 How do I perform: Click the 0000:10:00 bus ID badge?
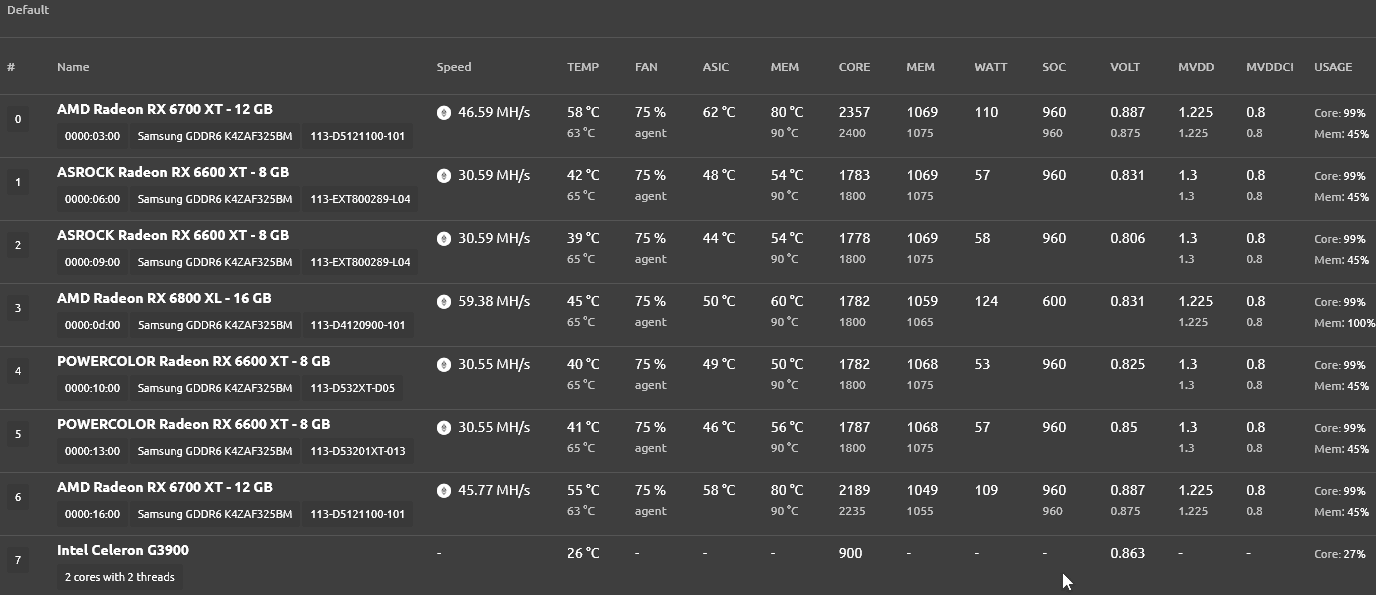click(x=92, y=388)
